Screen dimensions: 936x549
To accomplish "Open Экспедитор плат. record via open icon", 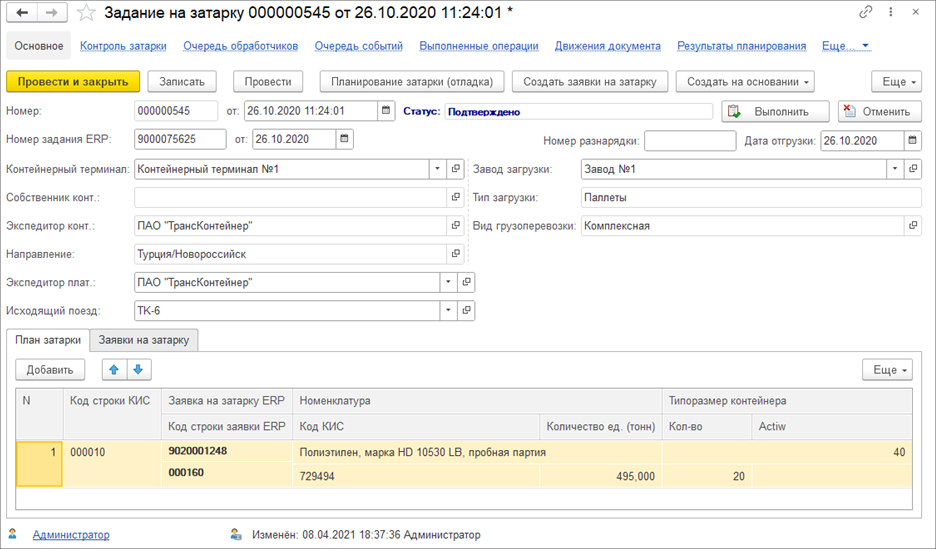I will coord(466,282).
